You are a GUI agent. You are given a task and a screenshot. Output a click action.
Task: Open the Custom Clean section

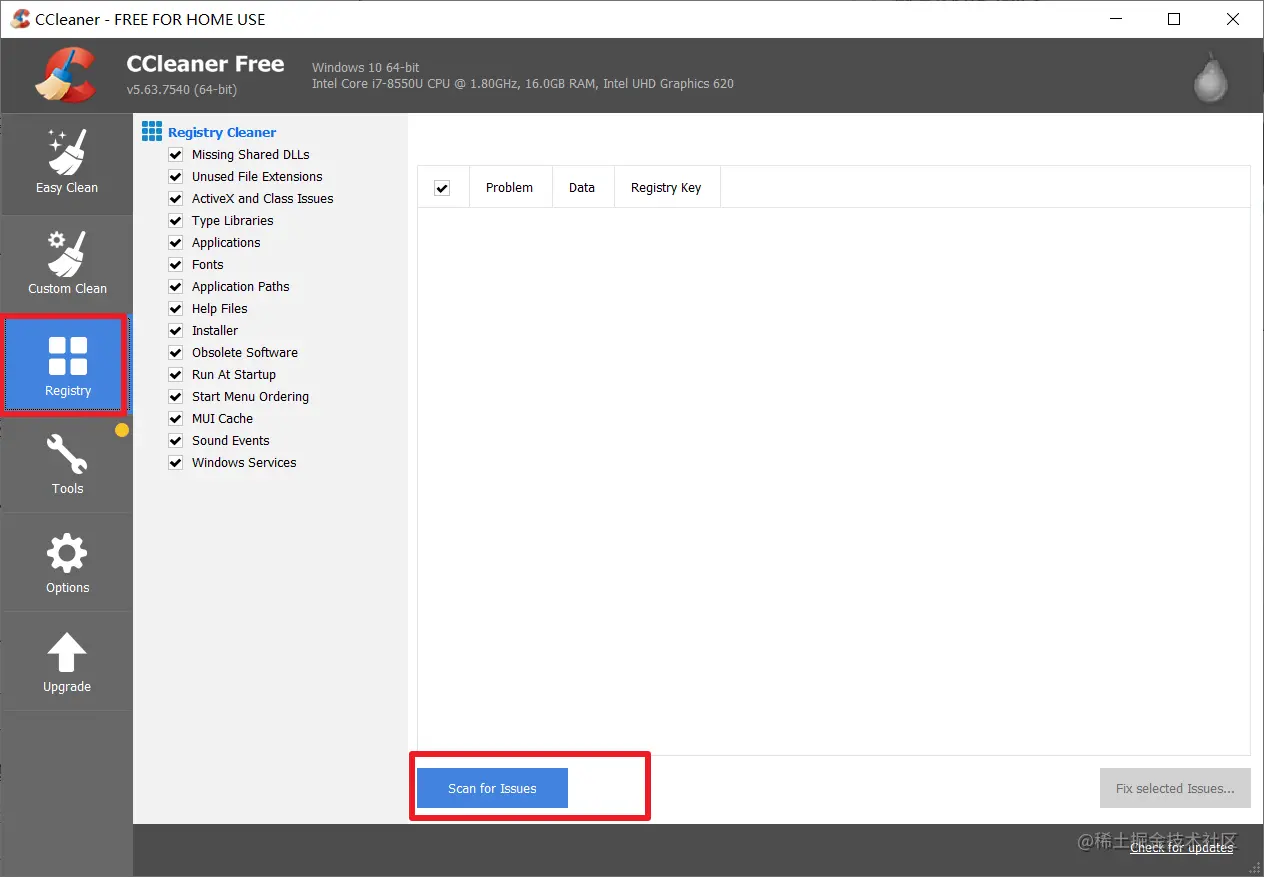(x=67, y=264)
